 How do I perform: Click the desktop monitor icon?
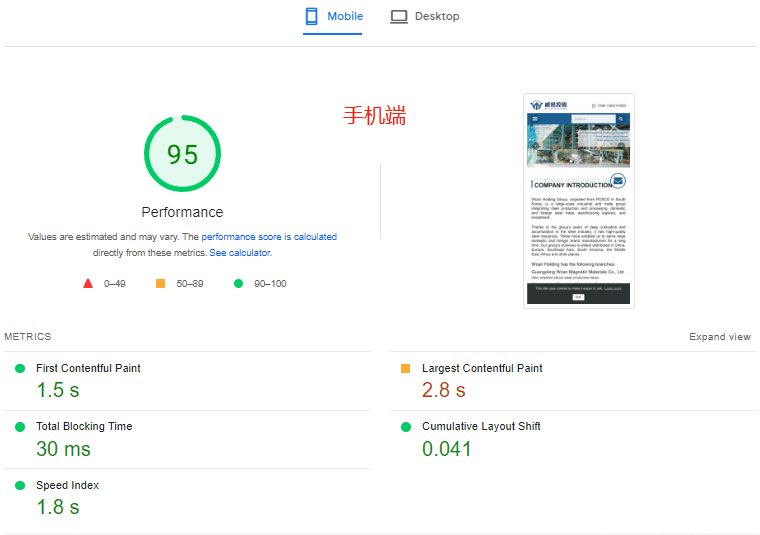pyautogui.click(x=399, y=17)
